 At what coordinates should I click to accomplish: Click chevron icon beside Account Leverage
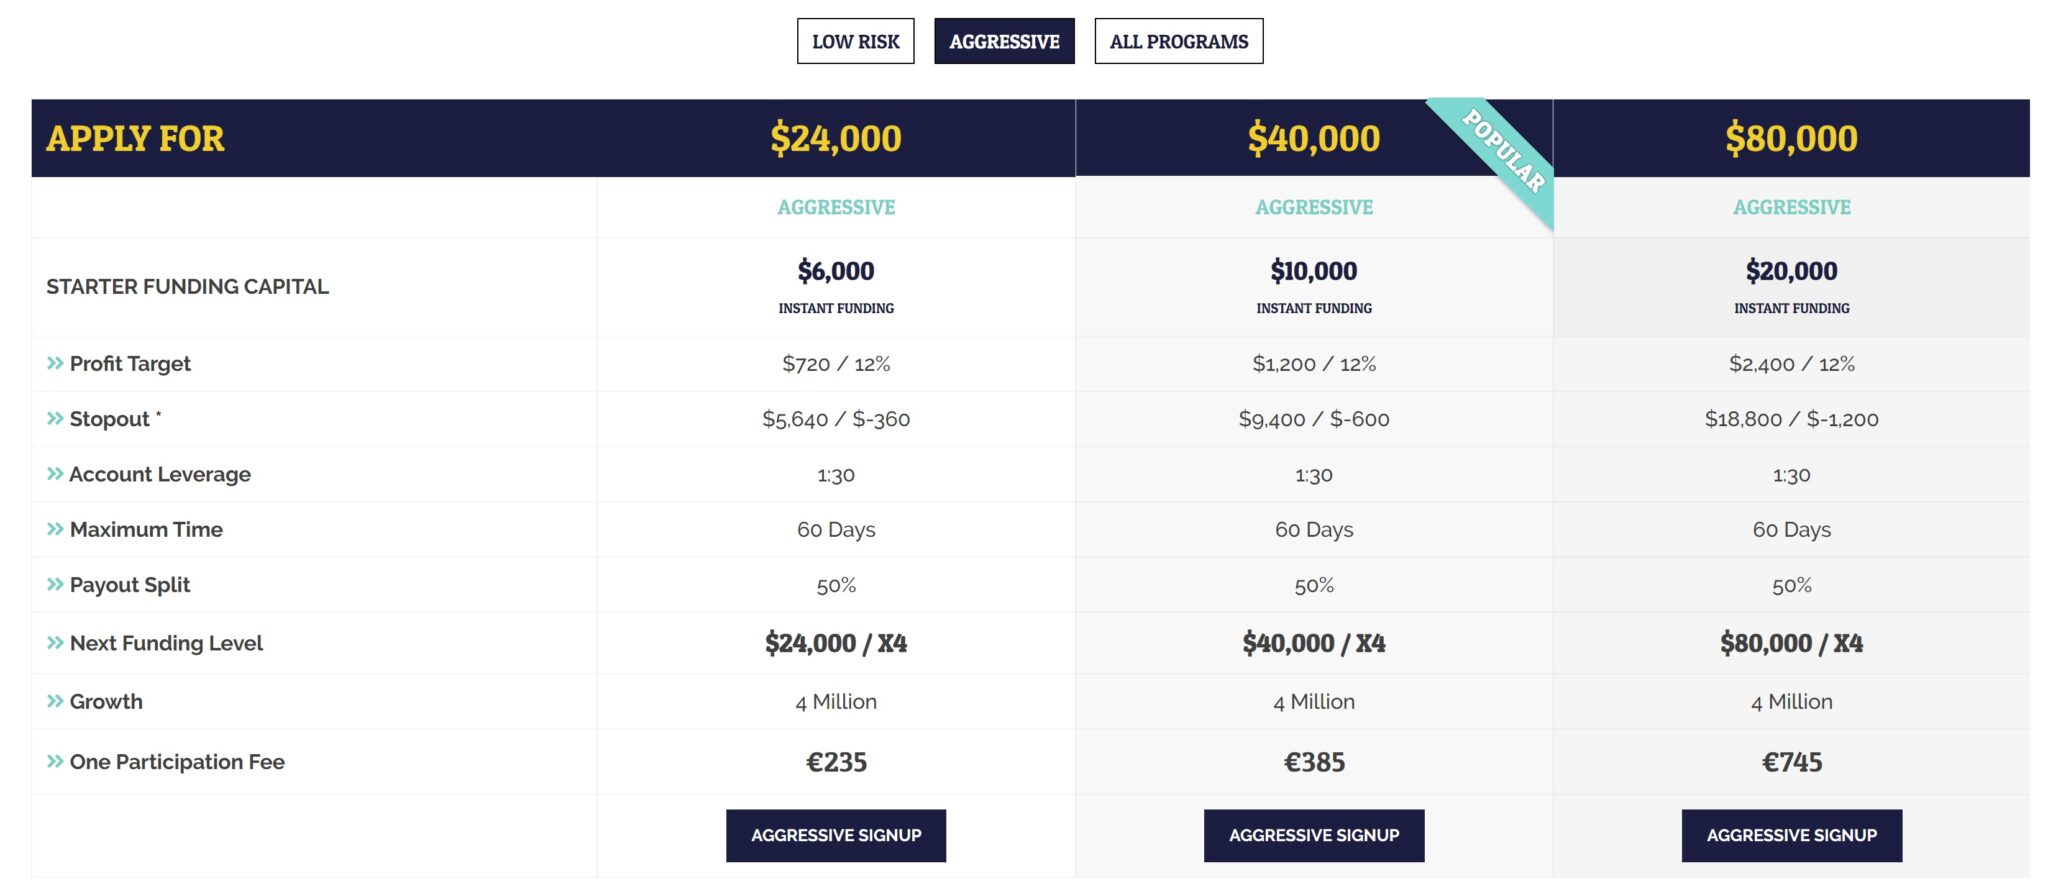click(55, 474)
